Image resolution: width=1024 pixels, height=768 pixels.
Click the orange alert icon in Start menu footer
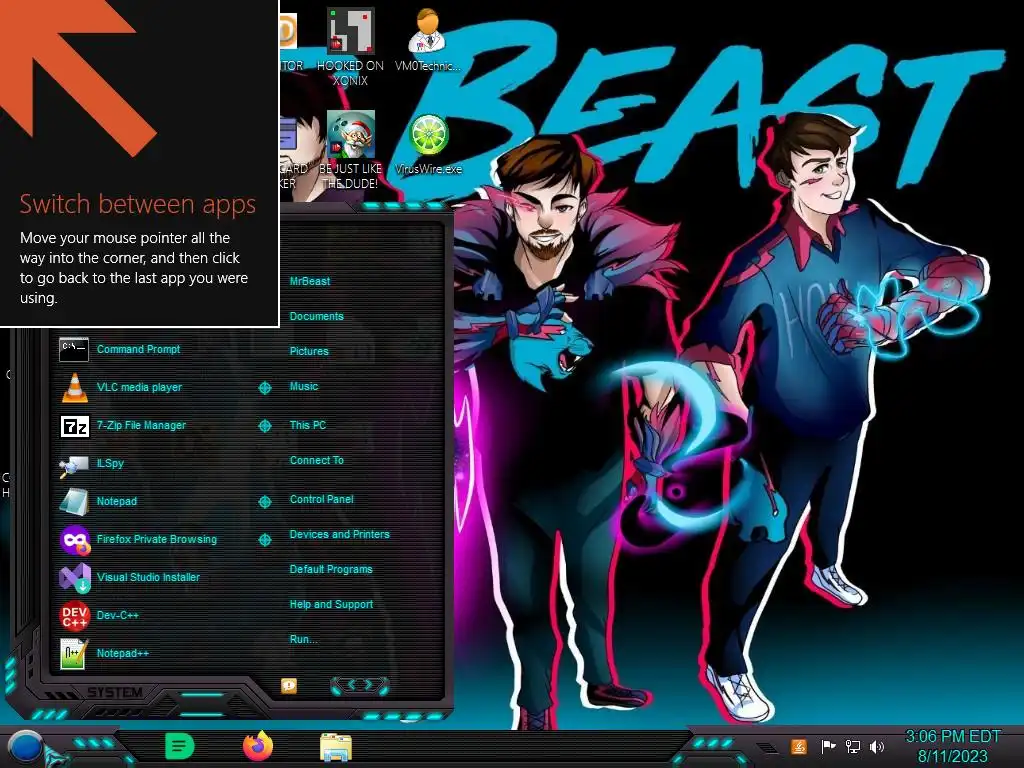pos(289,686)
